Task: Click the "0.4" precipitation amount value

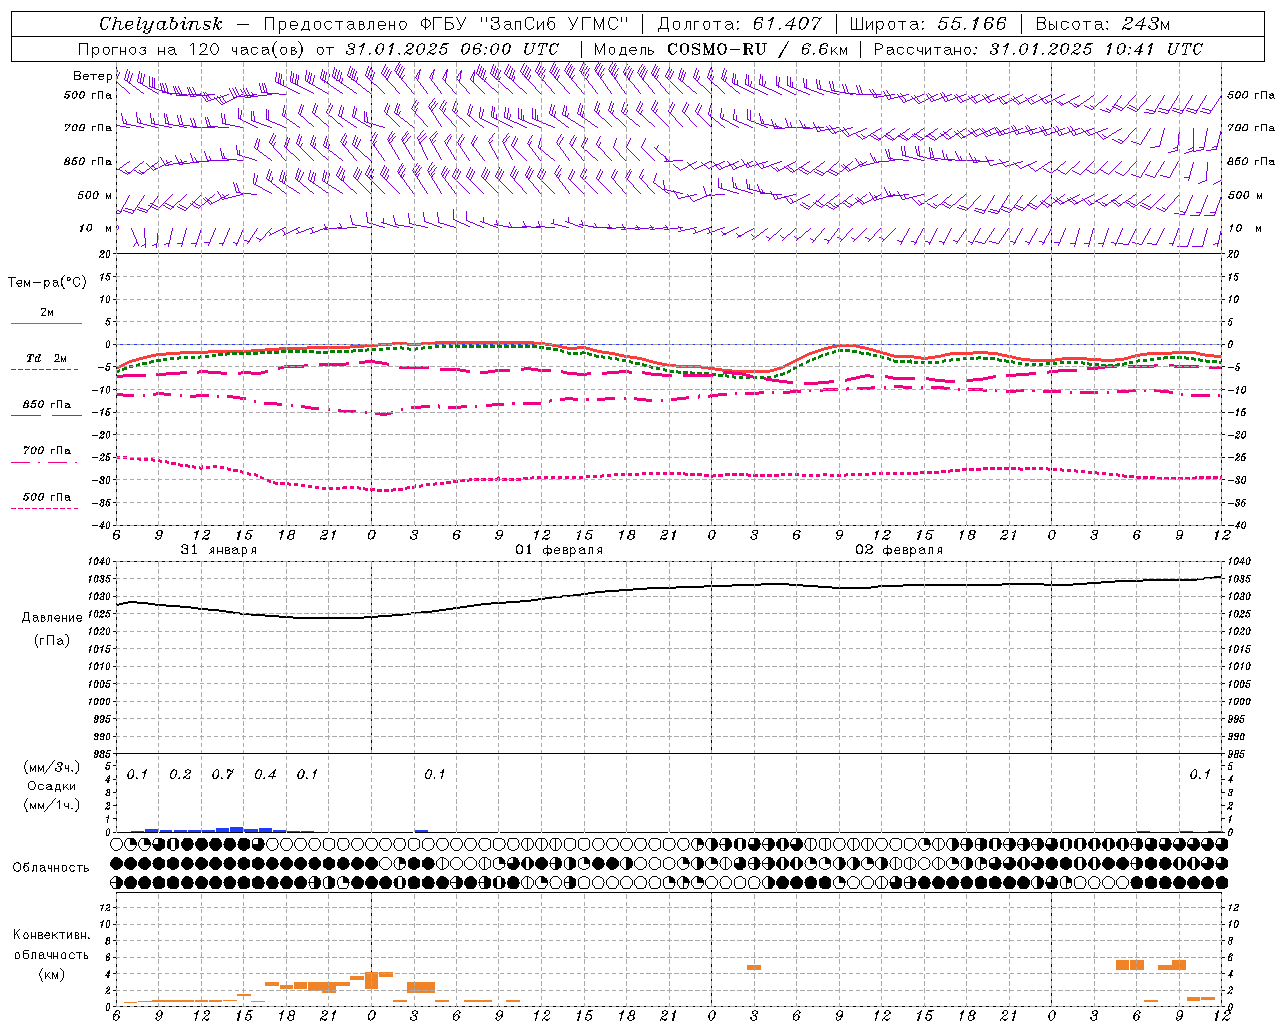Action: tap(265, 775)
